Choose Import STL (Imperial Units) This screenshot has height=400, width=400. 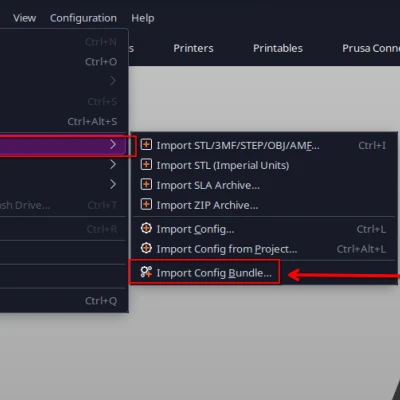pyautogui.click(x=263, y=165)
